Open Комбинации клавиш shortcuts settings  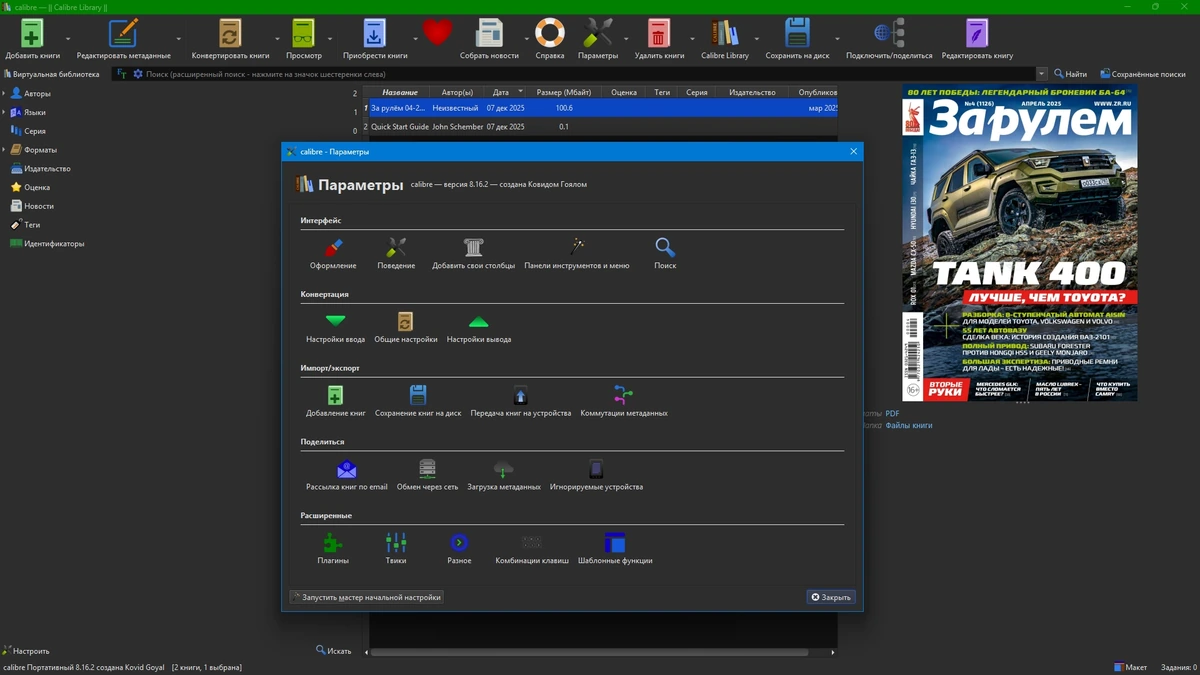click(532, 549)
